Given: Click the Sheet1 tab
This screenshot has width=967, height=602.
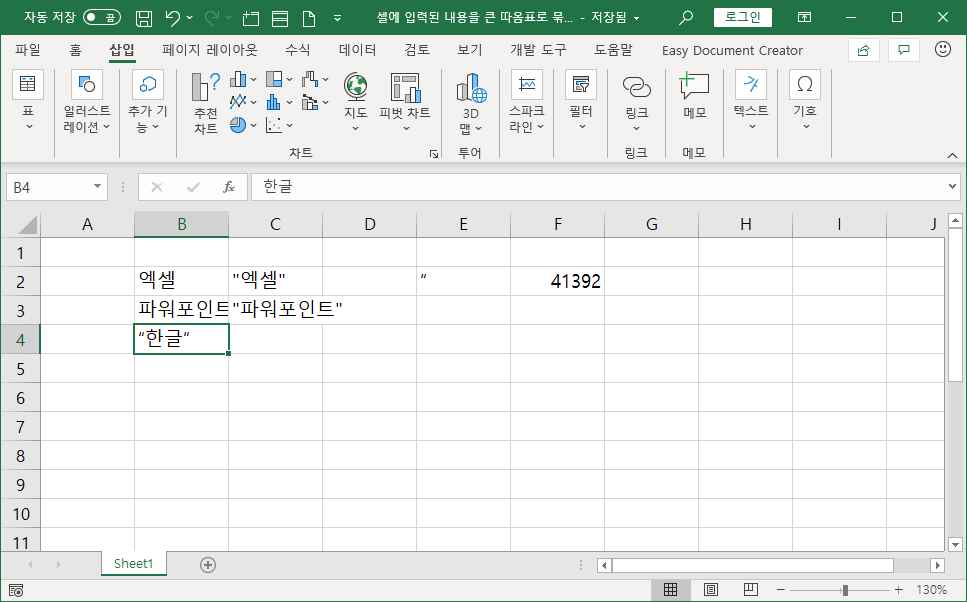Looking at the screenshot, I should click(133, 564).
